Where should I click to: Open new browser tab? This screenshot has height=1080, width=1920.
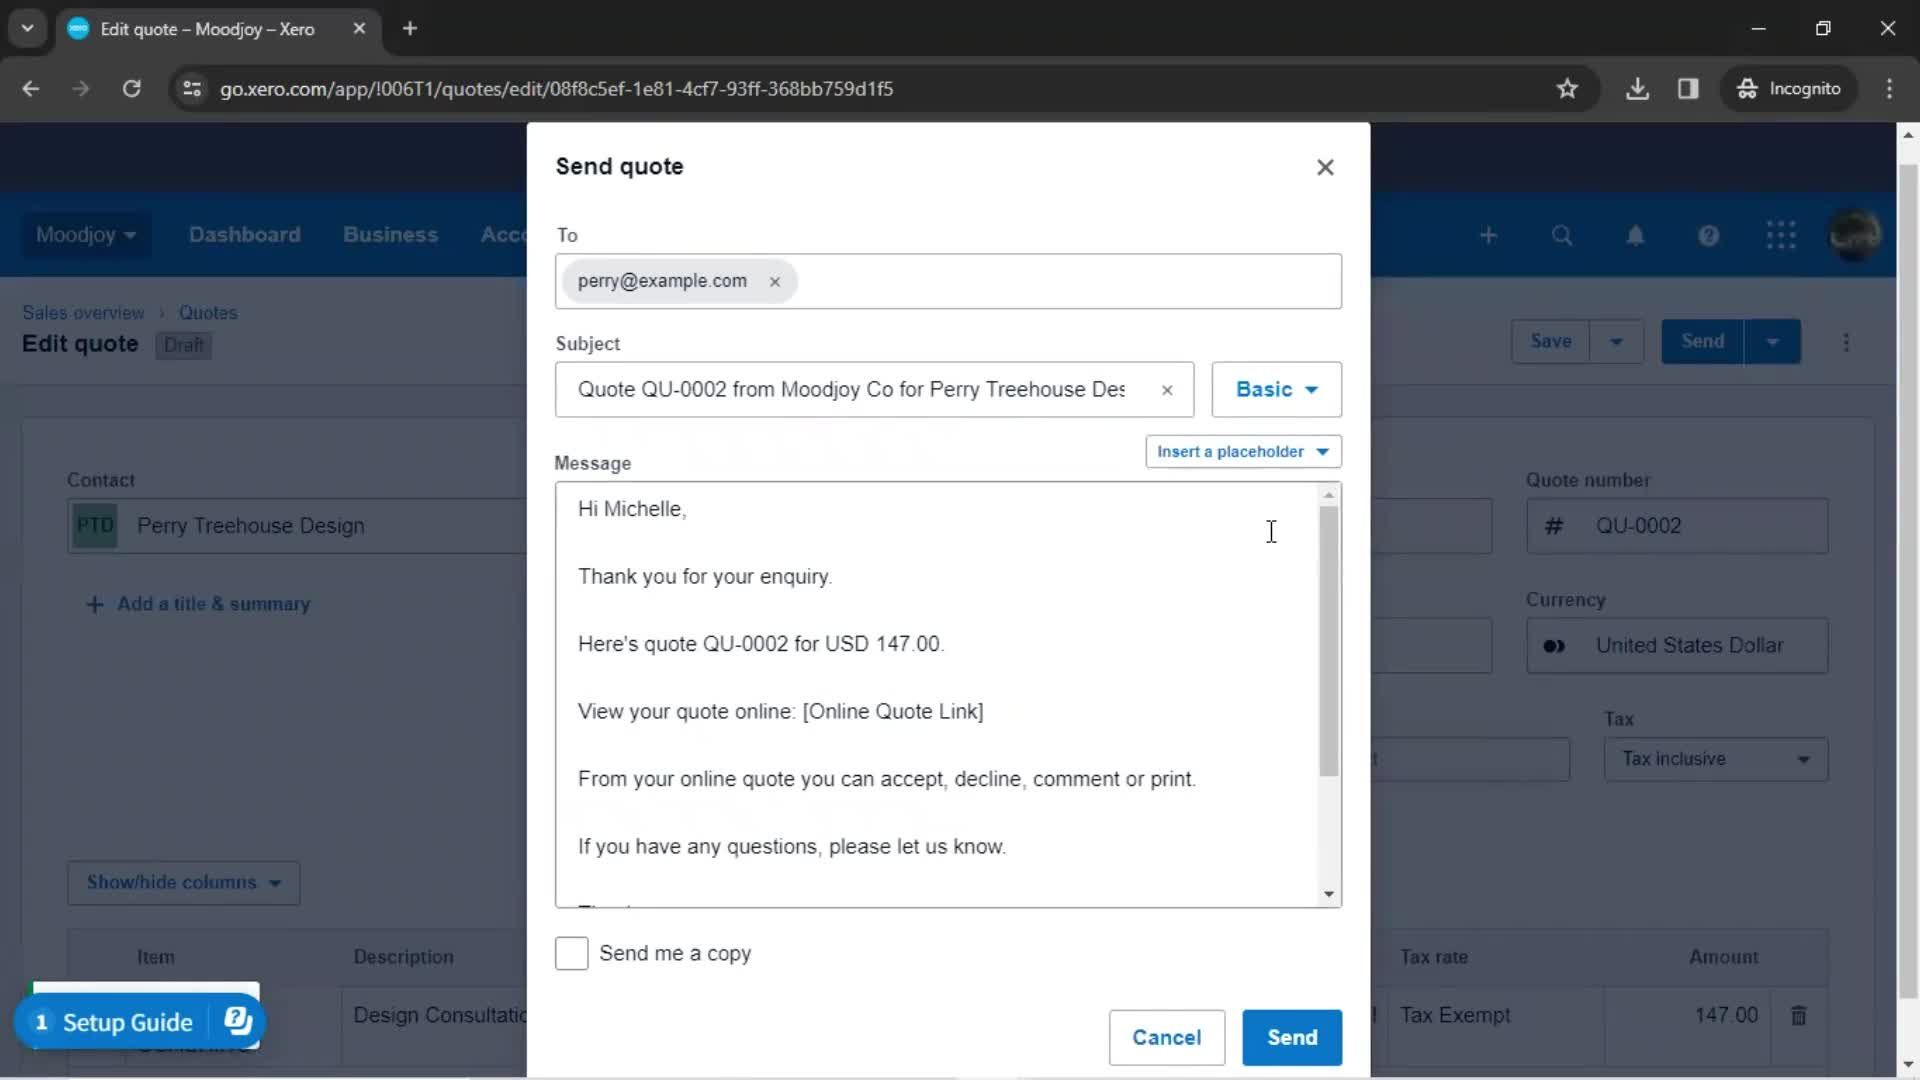click(x=410, y=29)
